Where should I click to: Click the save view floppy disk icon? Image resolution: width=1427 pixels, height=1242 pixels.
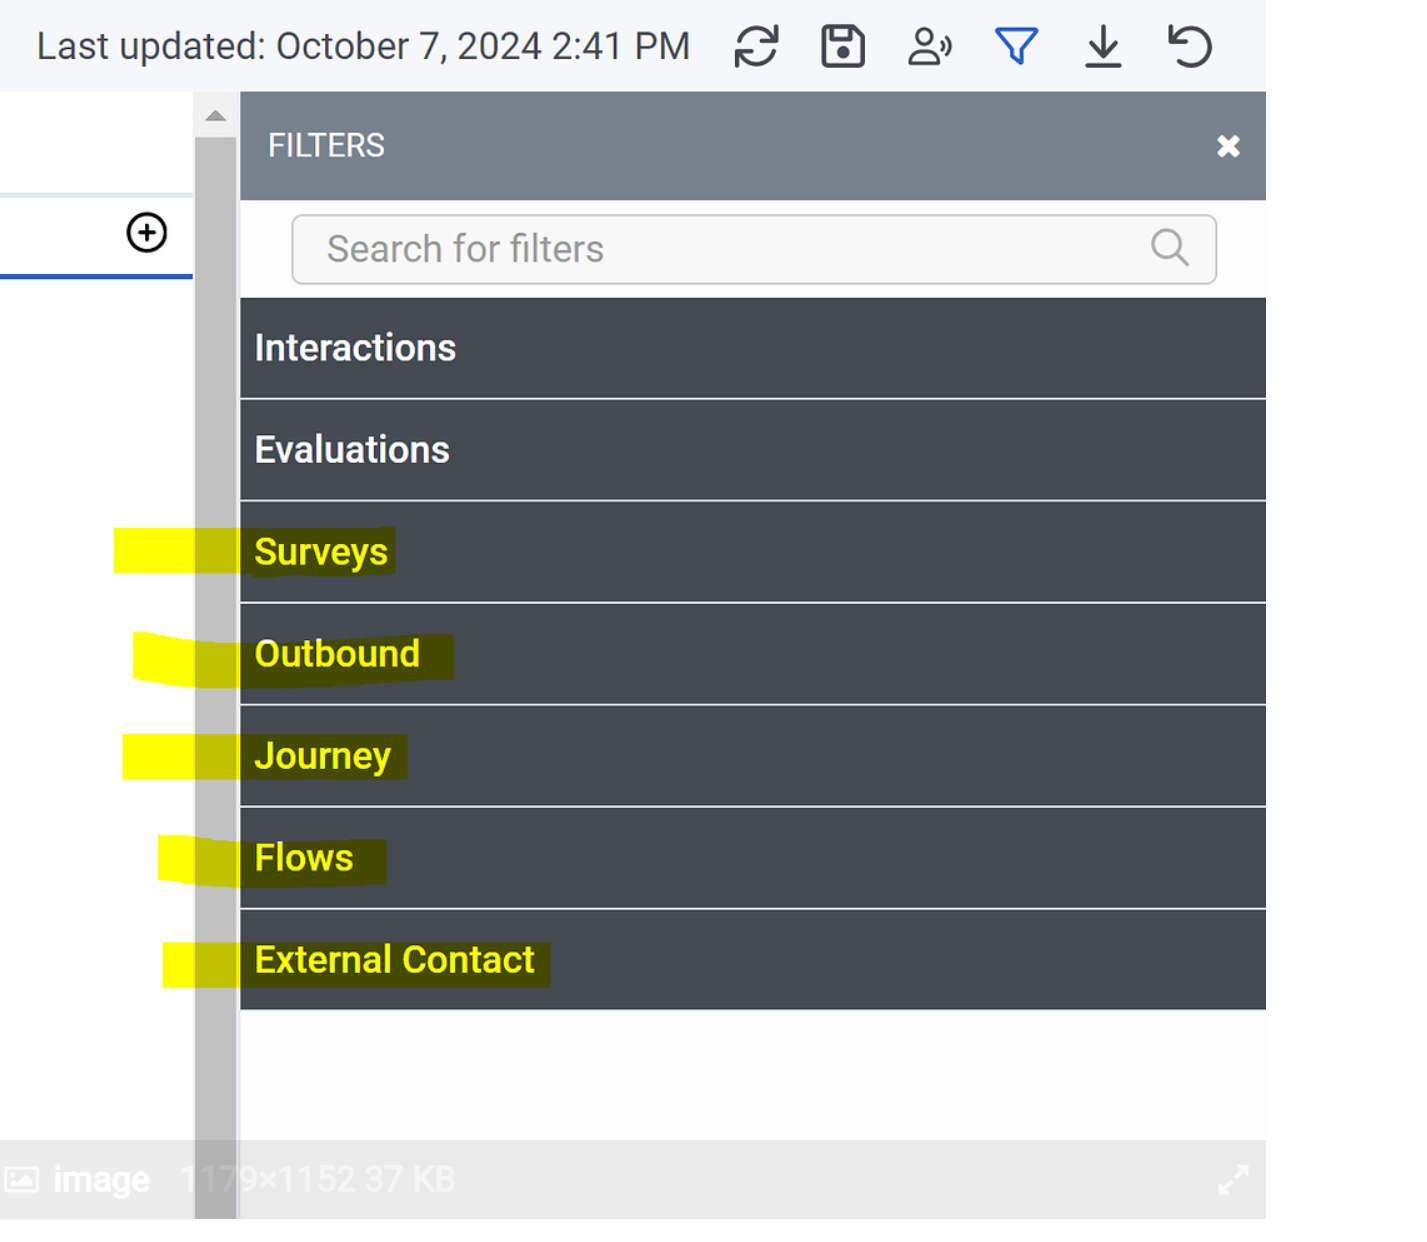(843, 47)
